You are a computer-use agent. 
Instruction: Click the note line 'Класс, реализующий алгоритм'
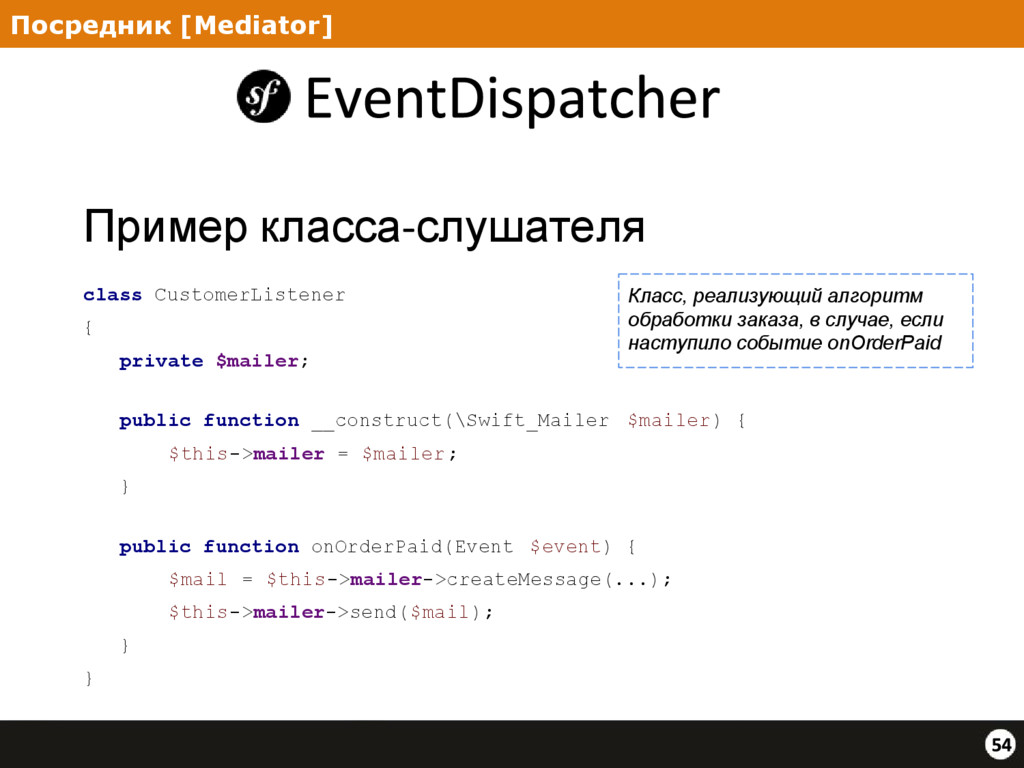pos(775,296)
